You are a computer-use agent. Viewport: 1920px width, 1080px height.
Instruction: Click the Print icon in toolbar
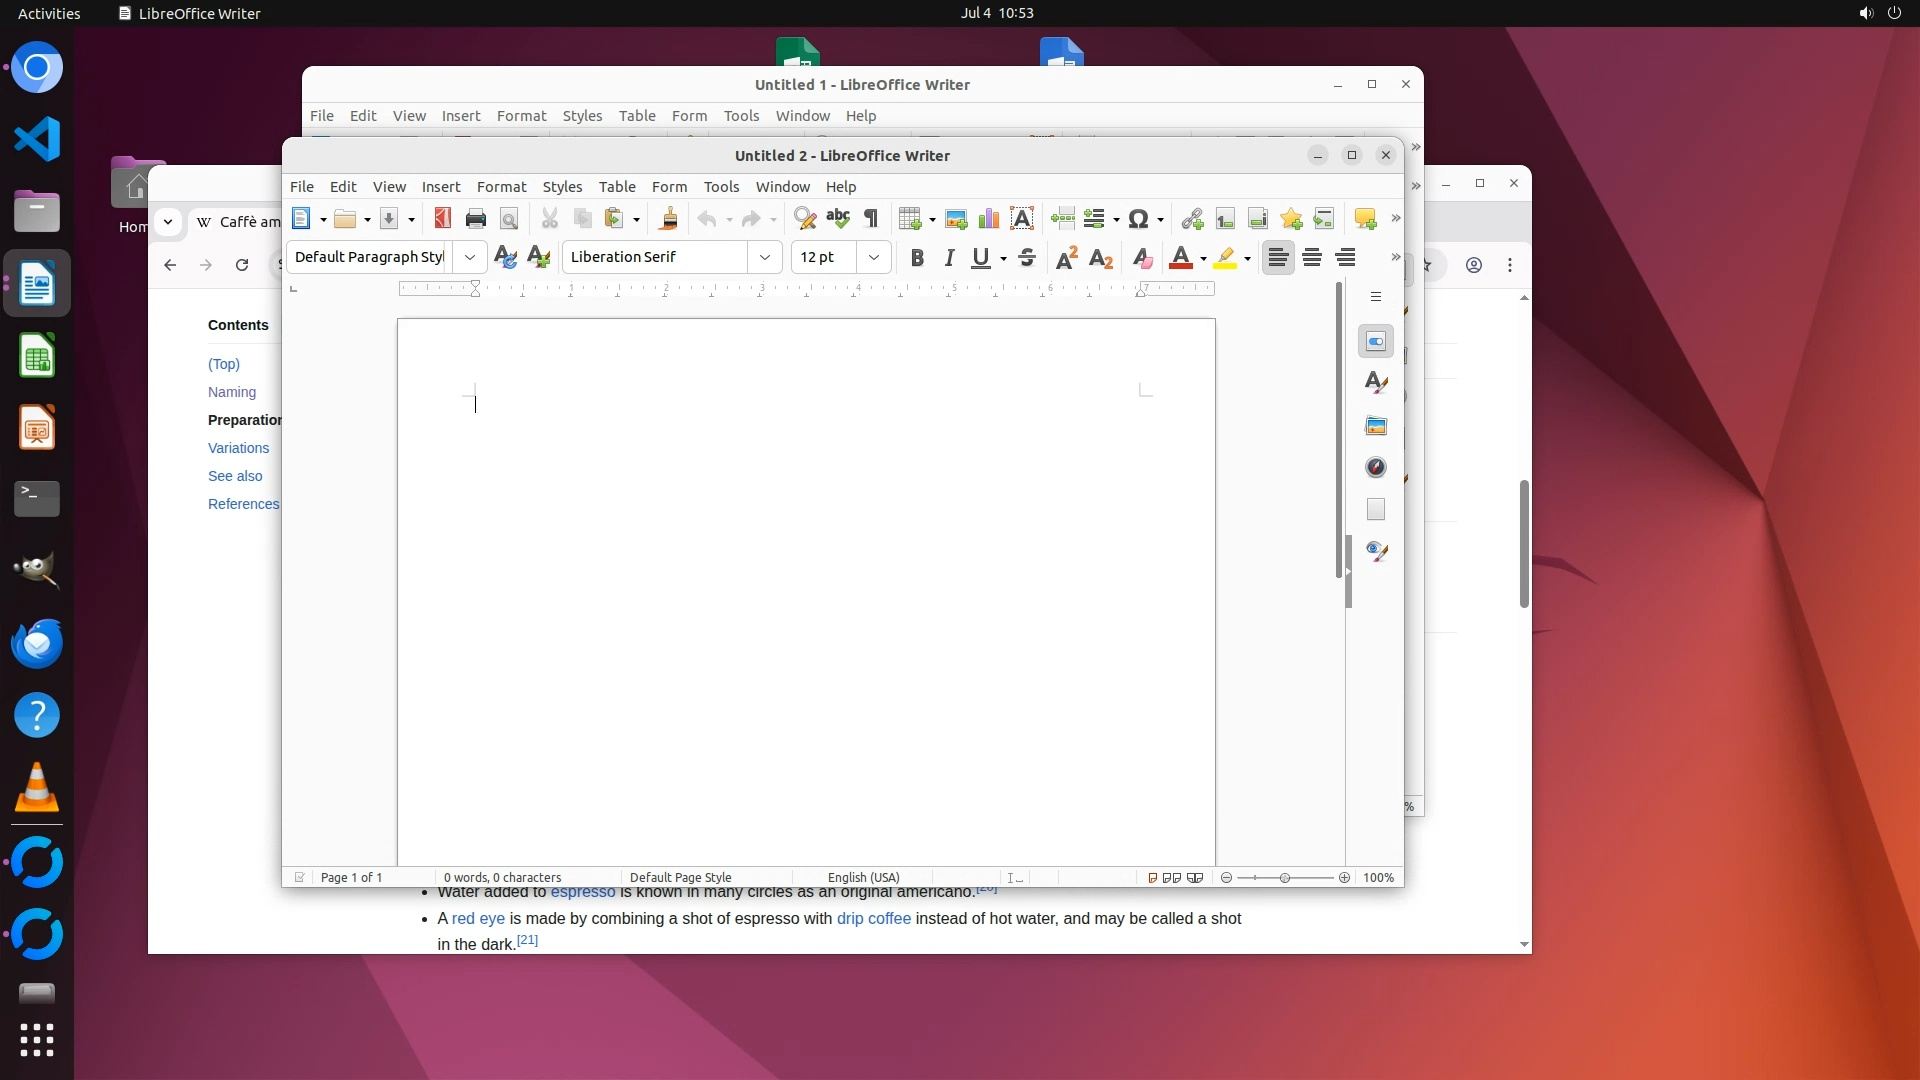[x=476, y=218]
